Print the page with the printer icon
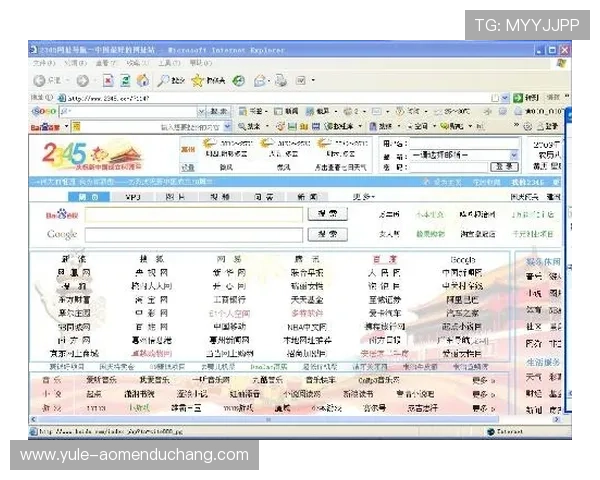Image resolution: width=600 pixels, height=480 pixels. (x=281, y=80)
